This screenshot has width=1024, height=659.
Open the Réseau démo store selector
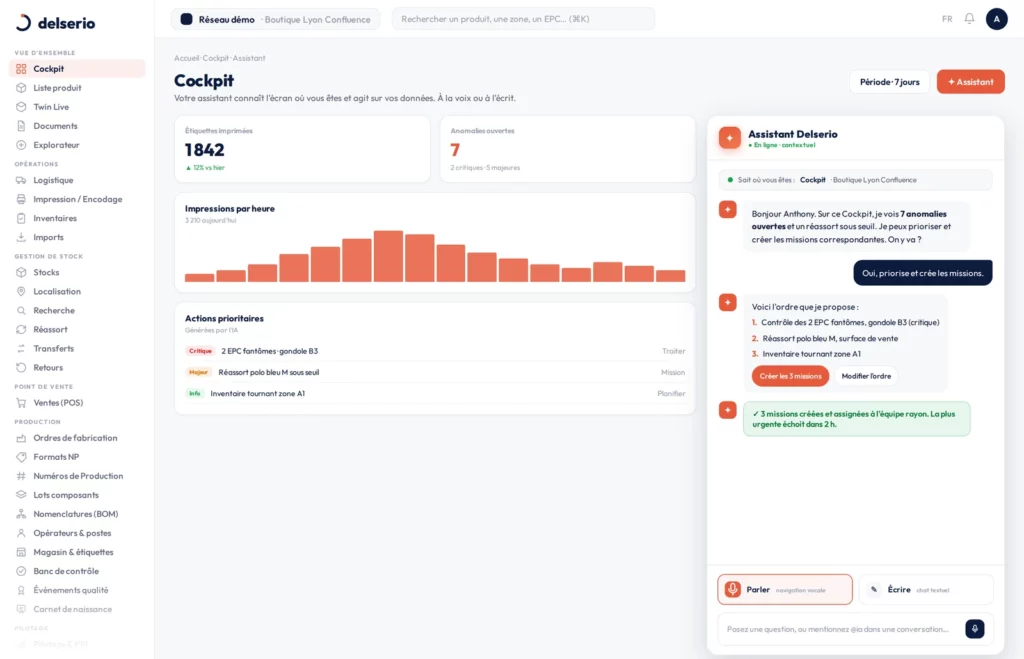point(275,20)
